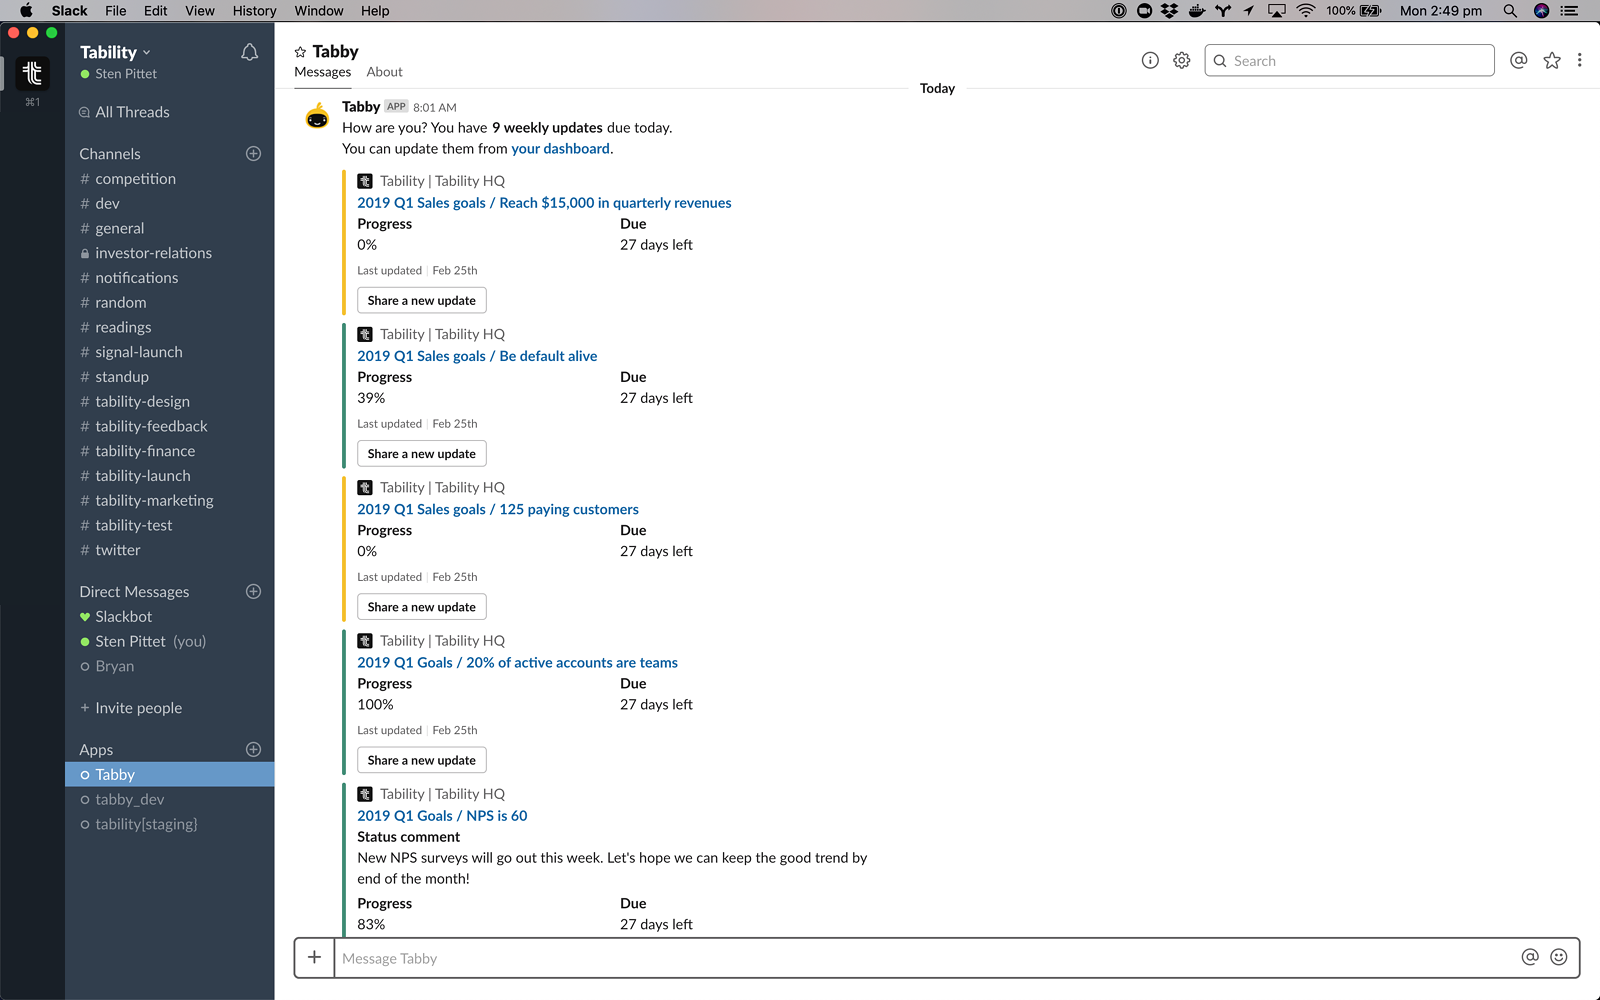
Task: Switch to the Messages tab
Action: 323,72
